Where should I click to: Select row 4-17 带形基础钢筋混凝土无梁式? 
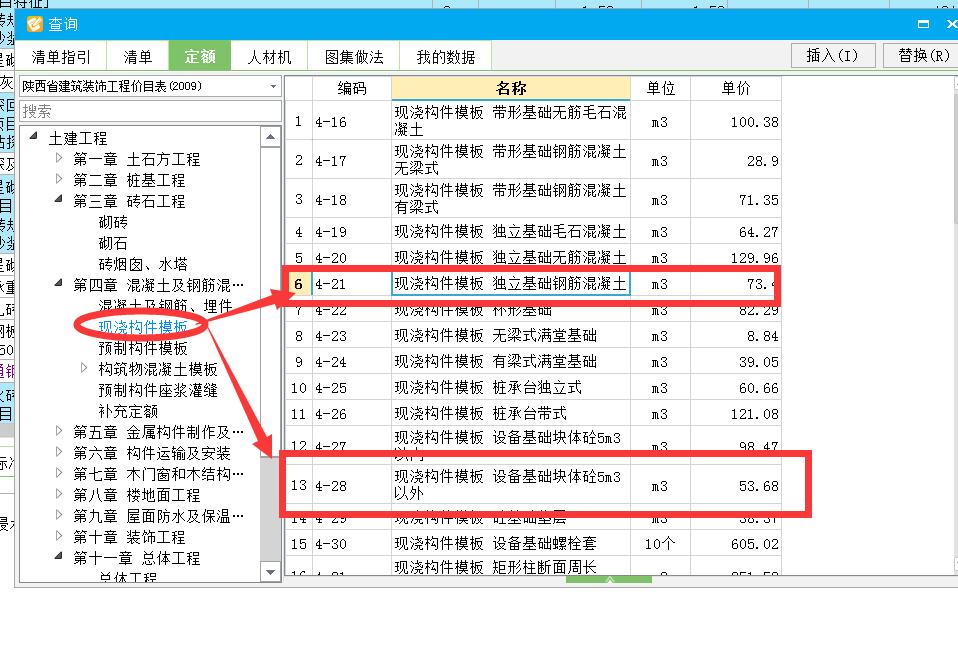(x=533, y=160)
